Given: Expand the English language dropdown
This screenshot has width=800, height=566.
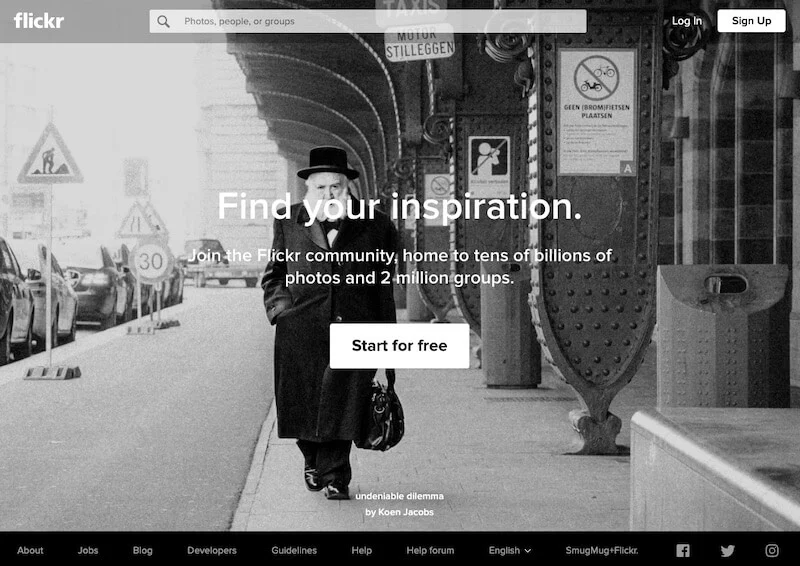Looking at the screenshot, I should 510,550.
